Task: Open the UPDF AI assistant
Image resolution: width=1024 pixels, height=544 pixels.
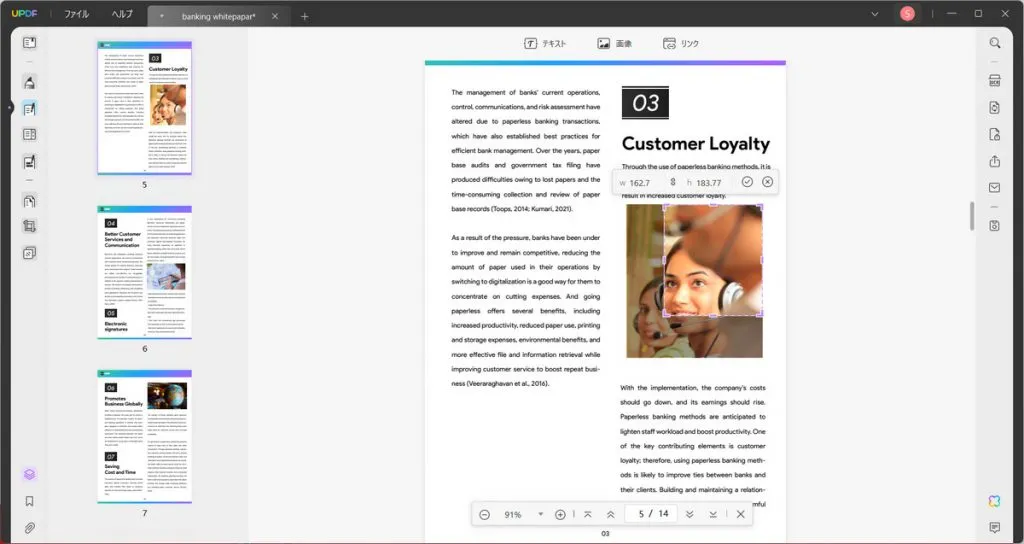Action: coord(995,501)
